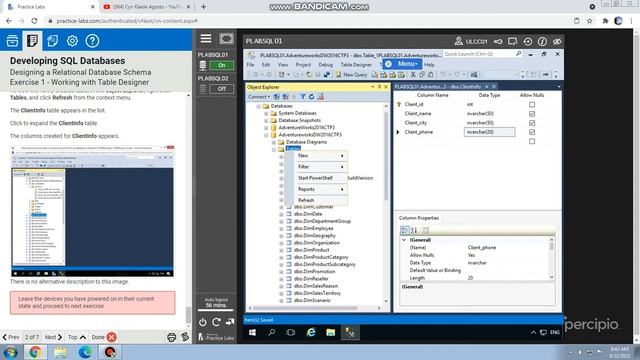Click the power icon in device panel
The height and width of the screenshot is (360, 640).
[202, 322]
